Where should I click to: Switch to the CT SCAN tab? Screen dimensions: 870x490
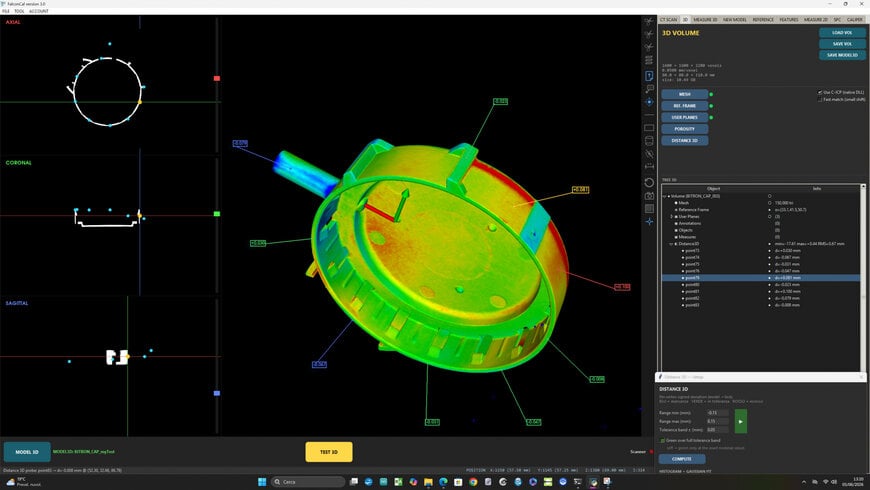pos(669,19)
